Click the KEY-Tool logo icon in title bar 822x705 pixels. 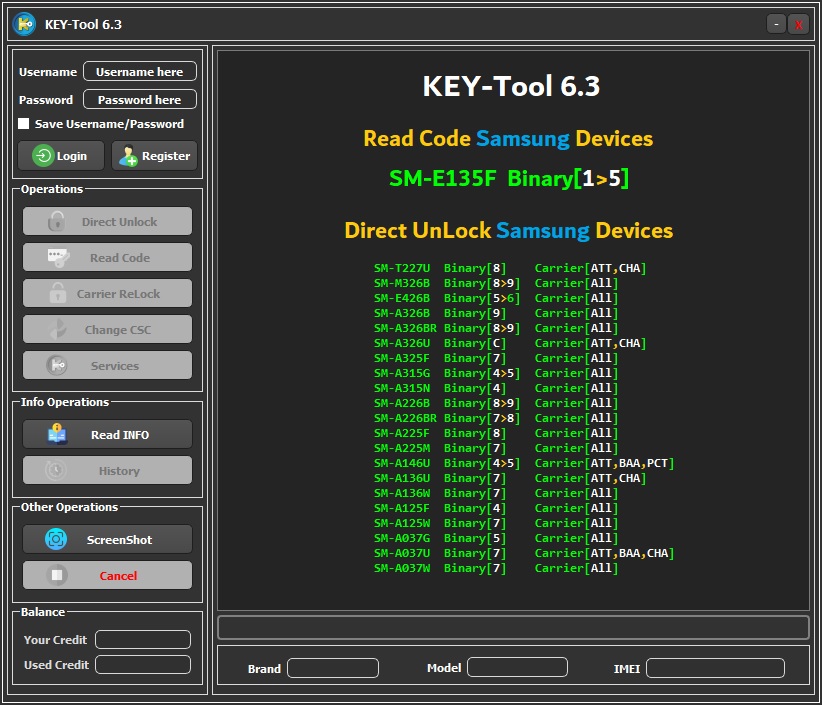(x=24, y=24)
